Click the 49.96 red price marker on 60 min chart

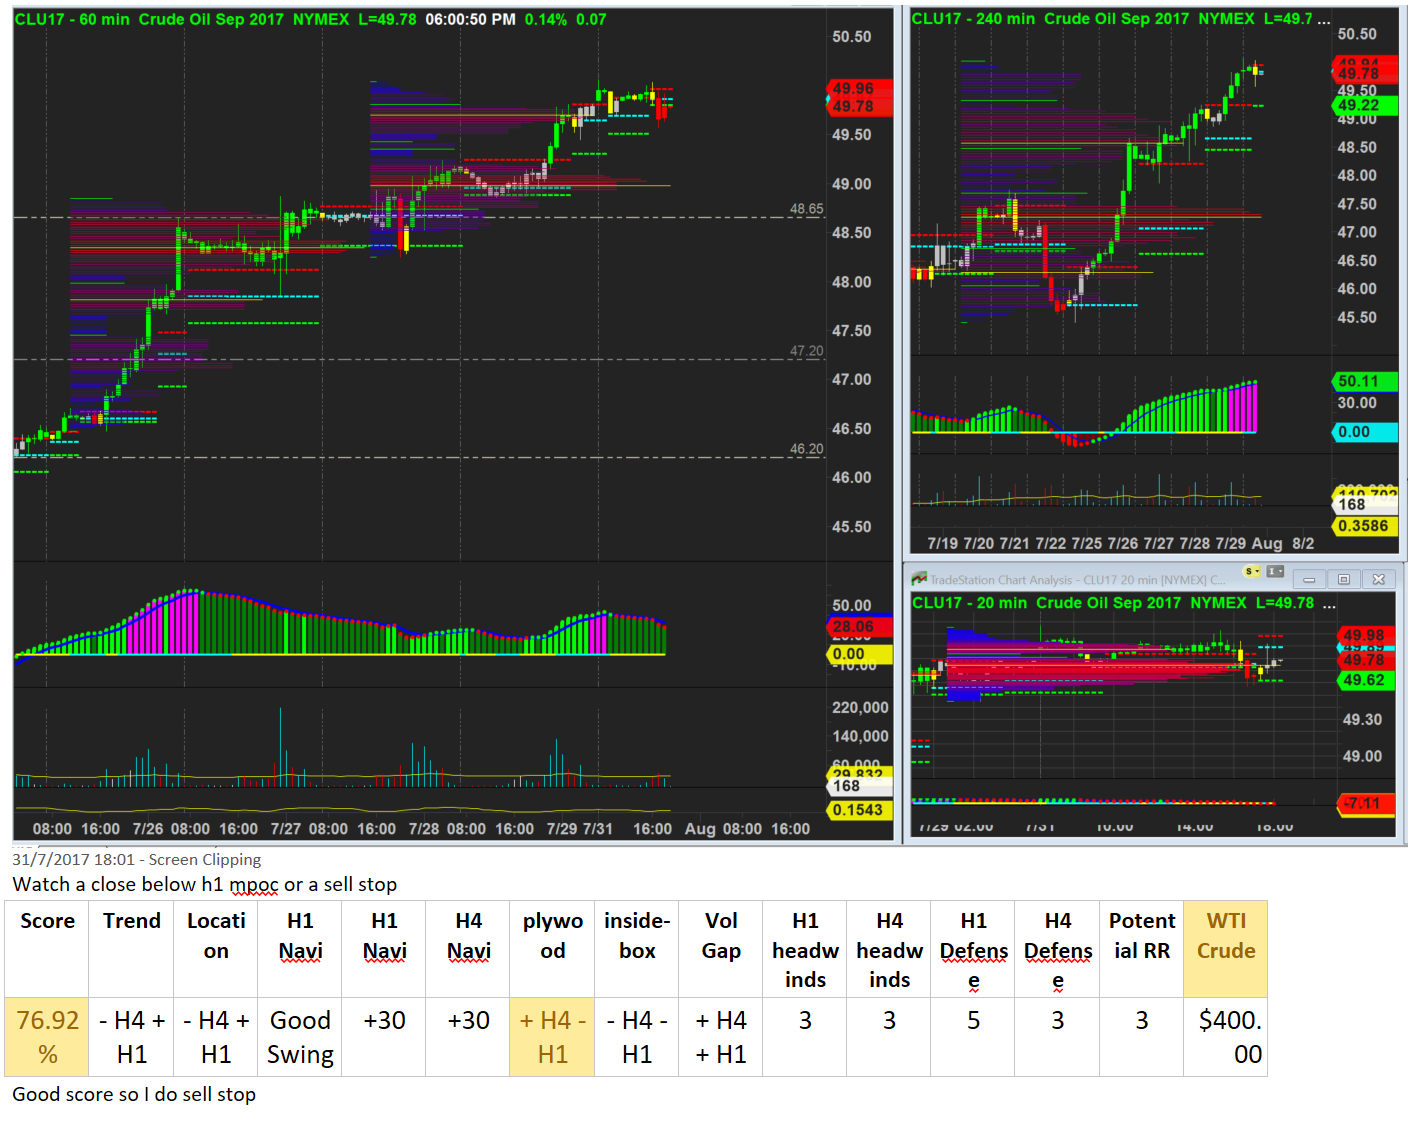tap(860, 89)
